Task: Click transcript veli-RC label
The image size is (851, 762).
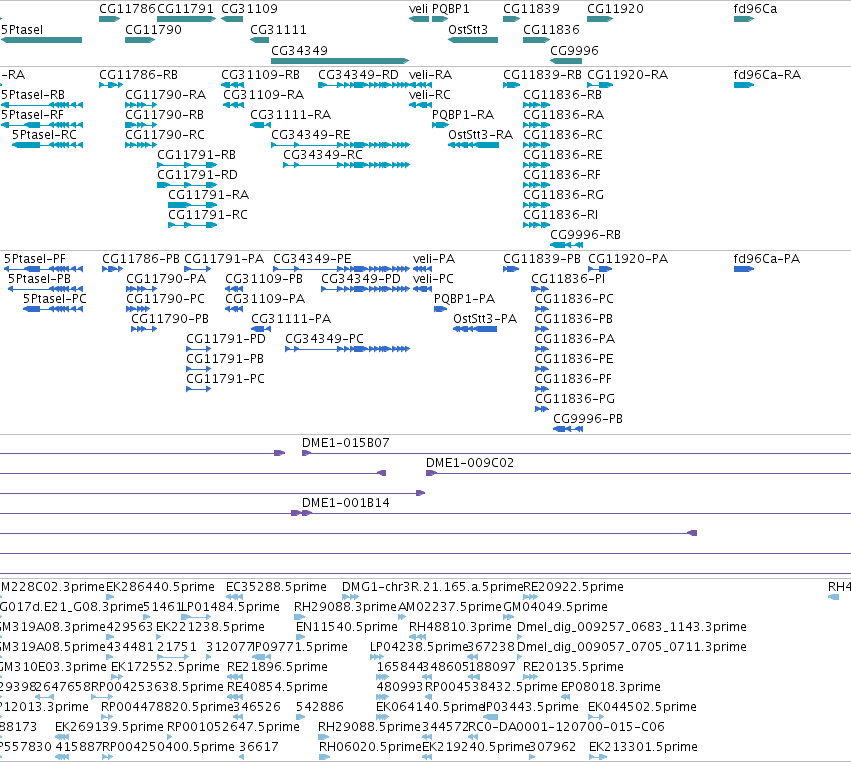Action: pos(430,95)
